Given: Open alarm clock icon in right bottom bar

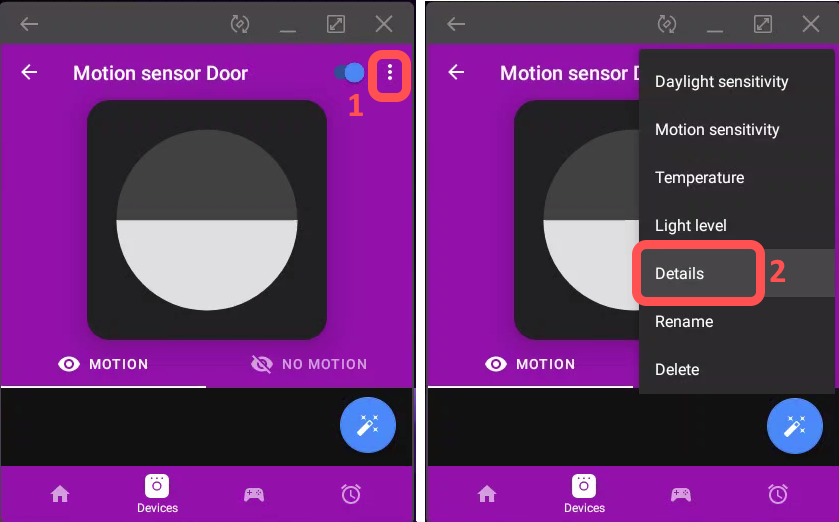Looking at the screenshot, I should click(x=778, y=494).
